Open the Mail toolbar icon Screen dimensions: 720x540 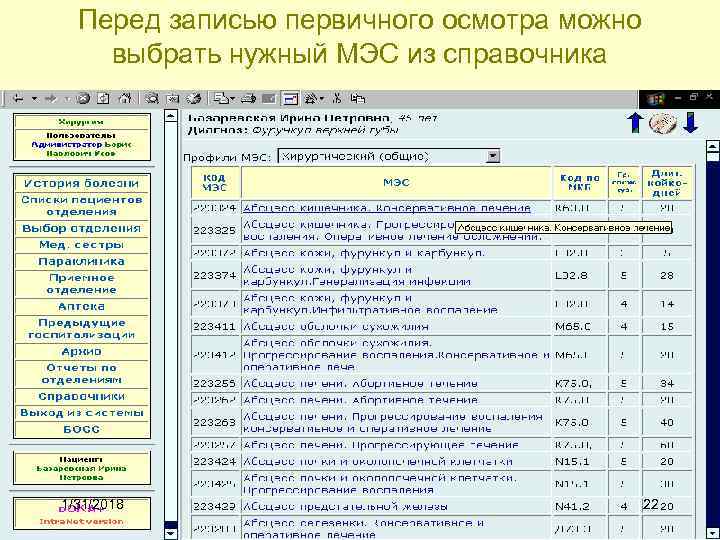tap(224, 99)
